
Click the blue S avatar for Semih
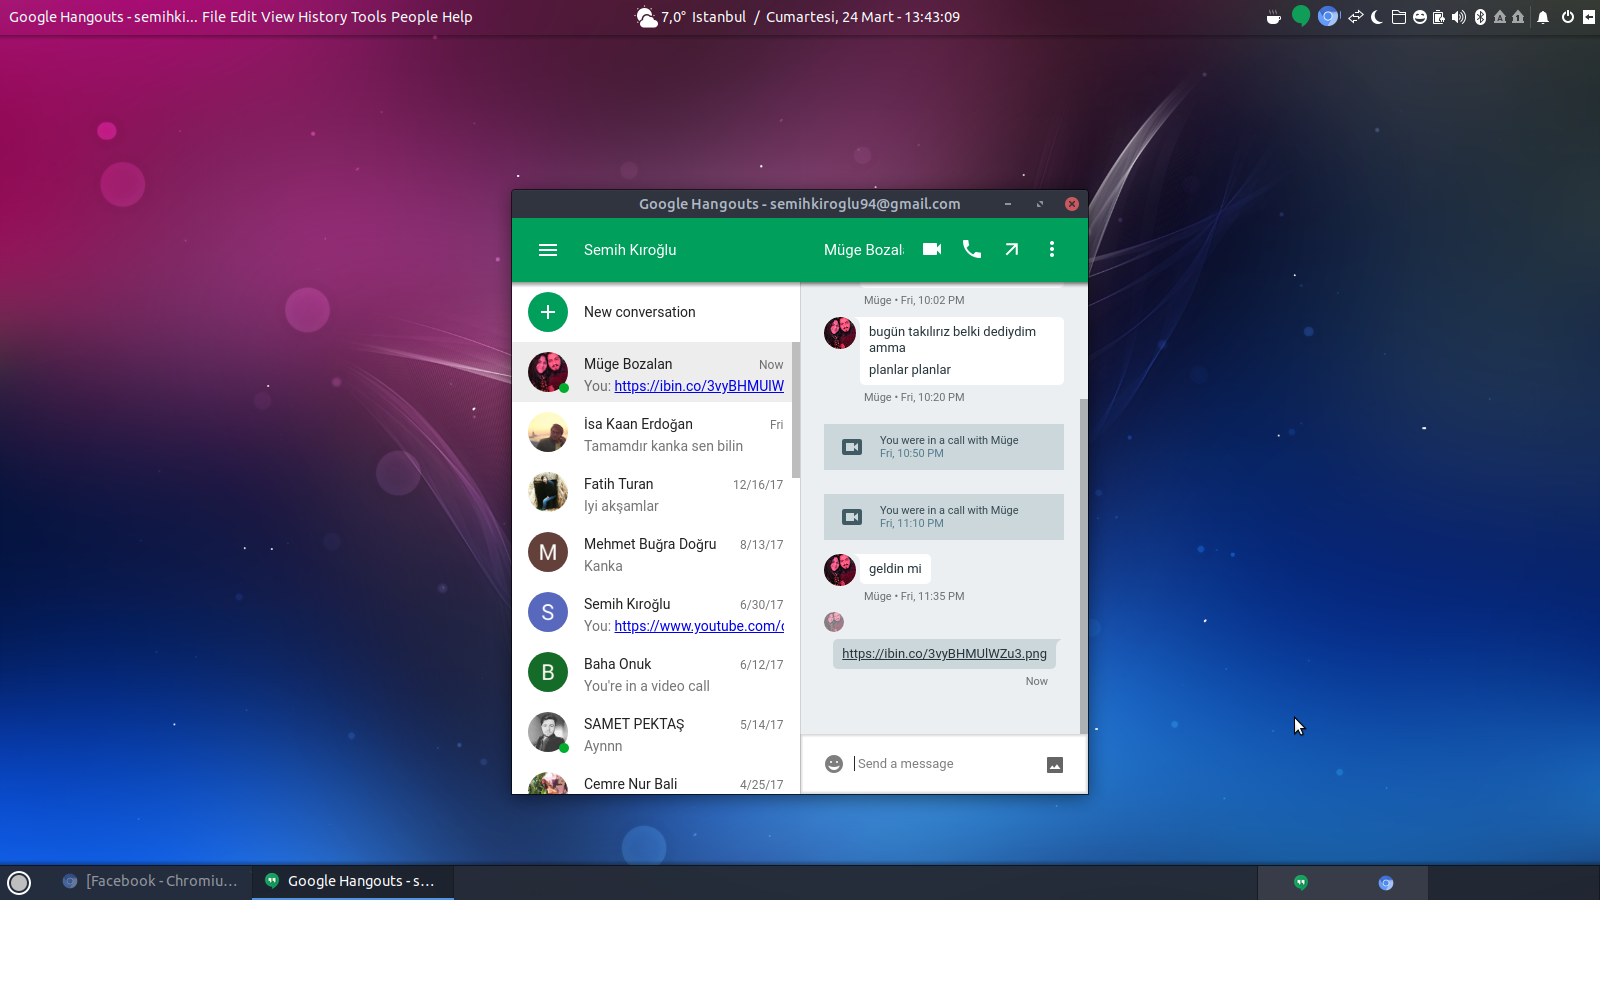(x=548, y=612)
